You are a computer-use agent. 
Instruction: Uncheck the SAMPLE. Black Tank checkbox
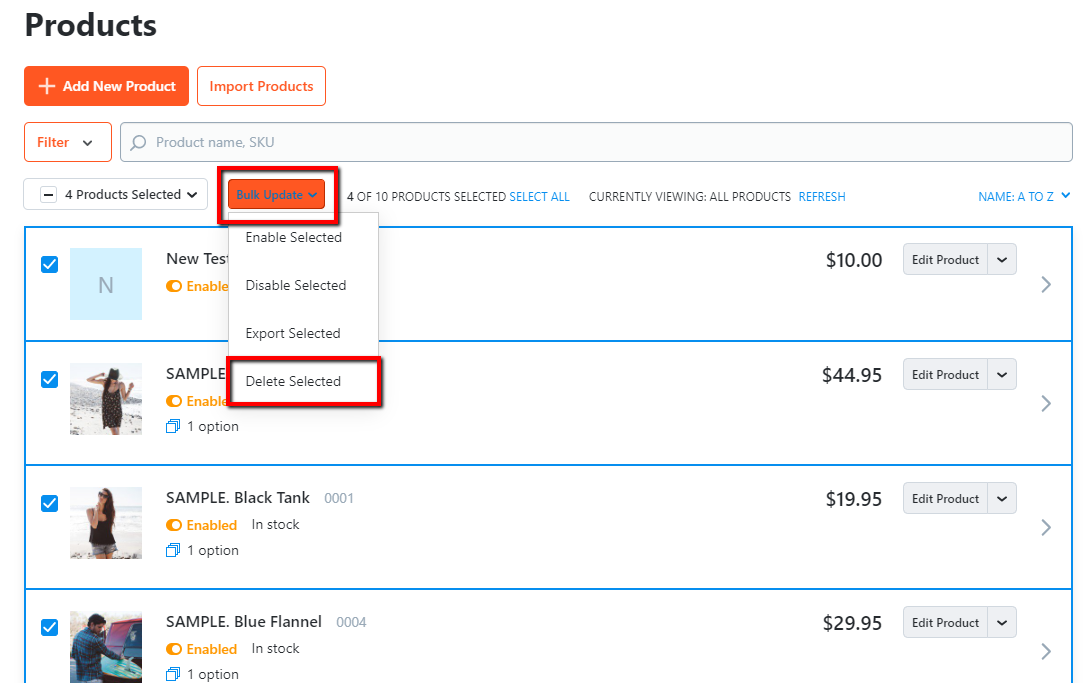49,503
